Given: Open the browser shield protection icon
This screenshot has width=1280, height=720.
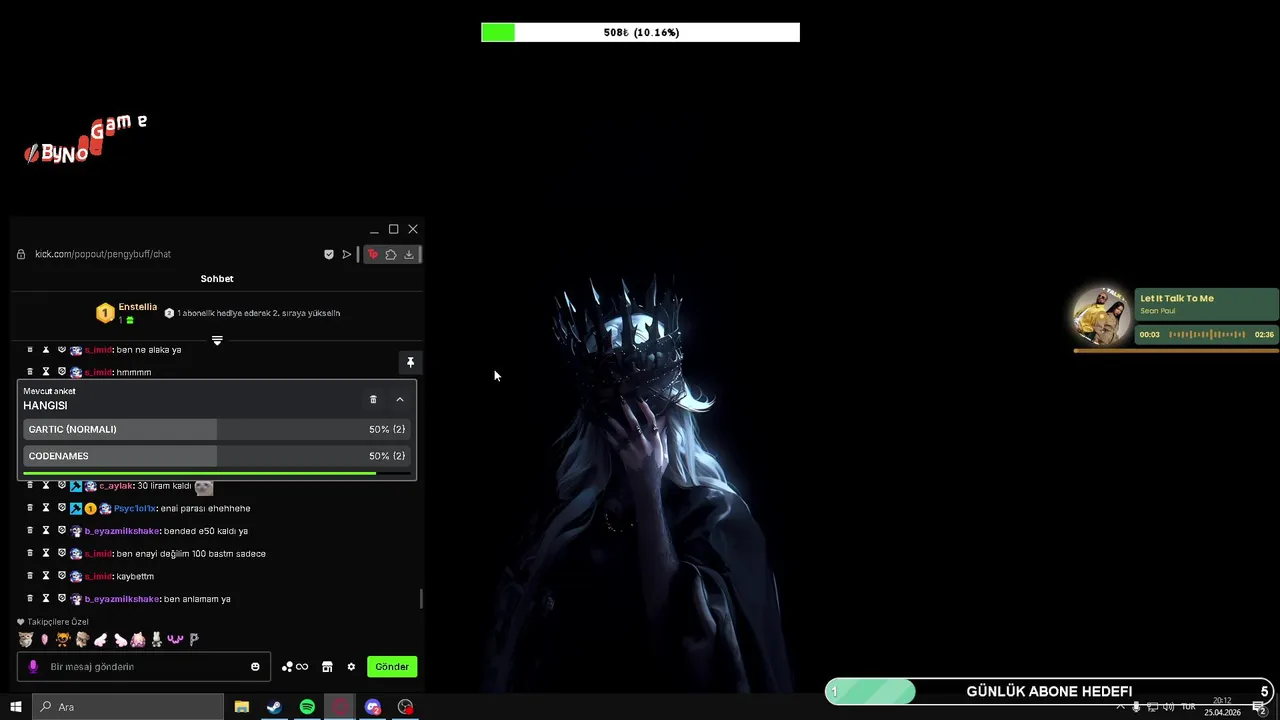Looking at the screenshot, I should tap(328, 254).
